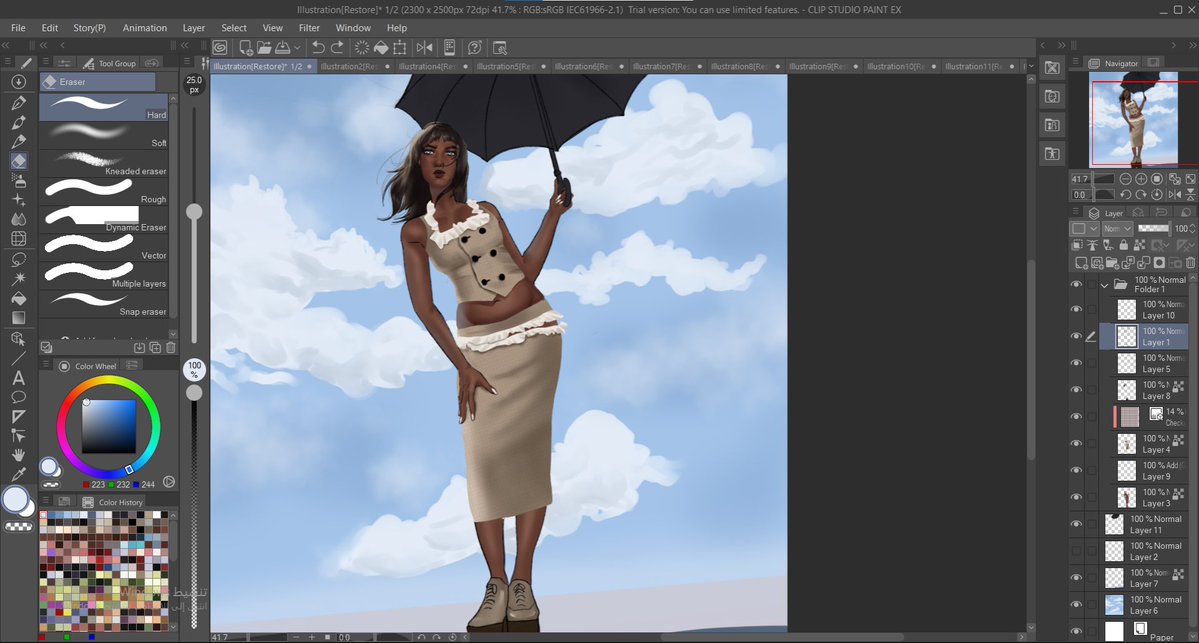This screenshot has height=643, width=1199.
Task: Choose the Soft eraser sub tool
Action: coord(104,135)
